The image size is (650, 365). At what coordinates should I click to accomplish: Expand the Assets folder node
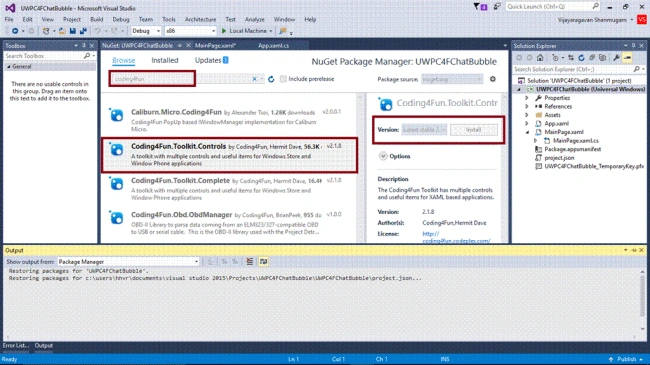coord(527,115)
